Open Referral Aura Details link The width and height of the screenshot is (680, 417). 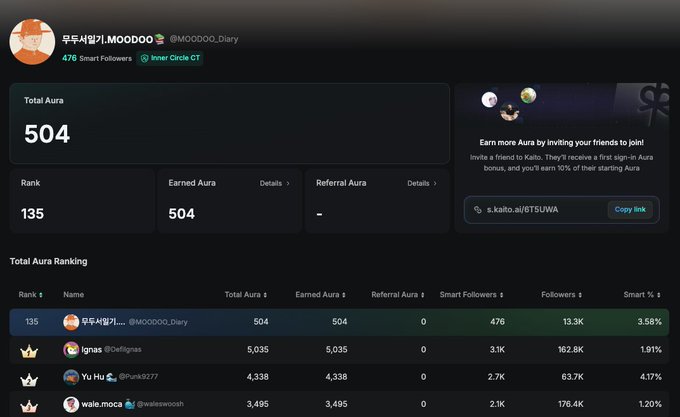click(x=422, y=183)
